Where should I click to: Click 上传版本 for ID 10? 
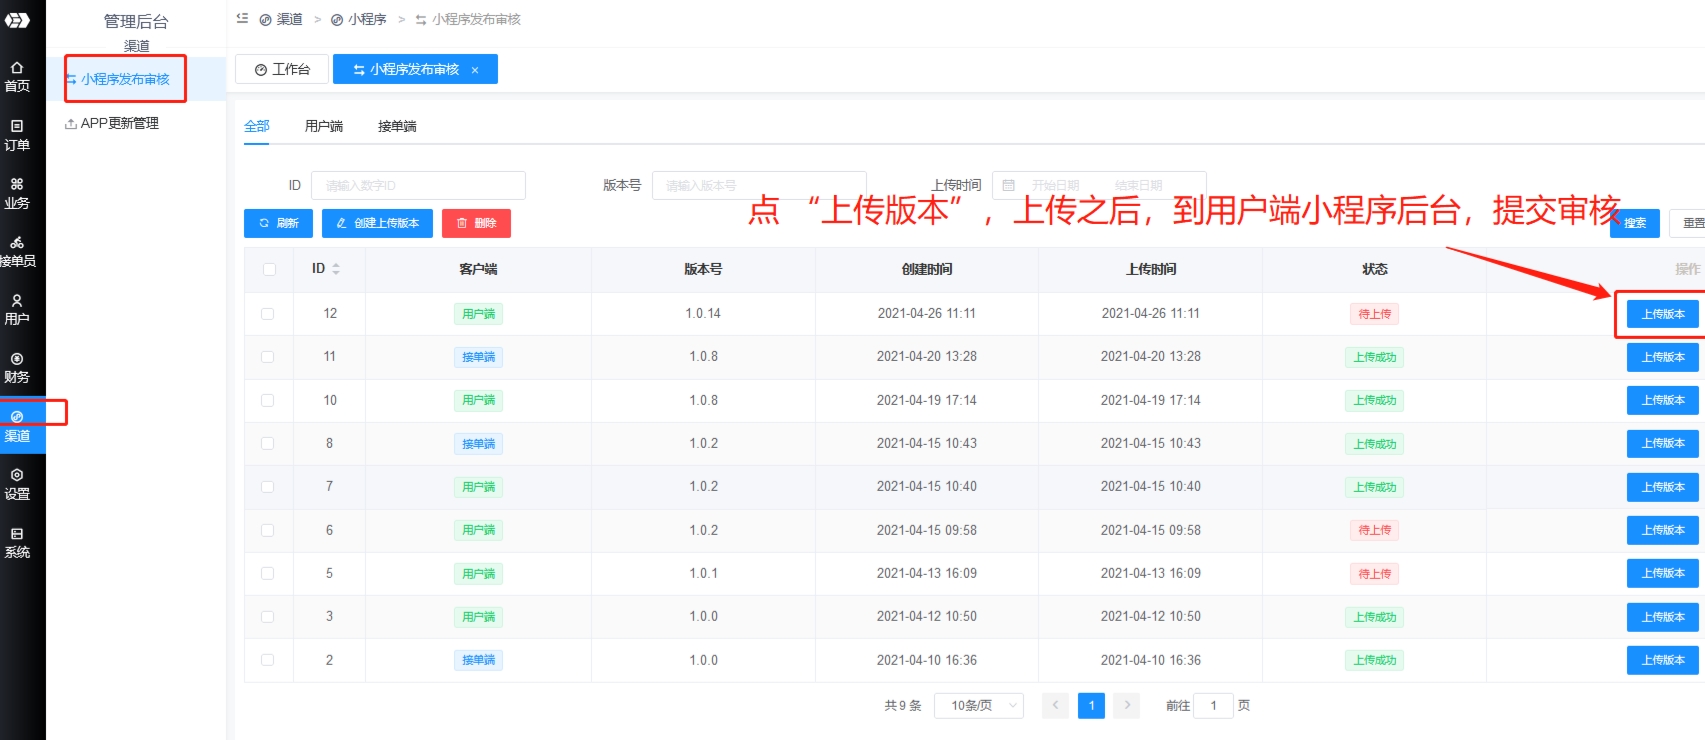click(x=1663, y=400)
